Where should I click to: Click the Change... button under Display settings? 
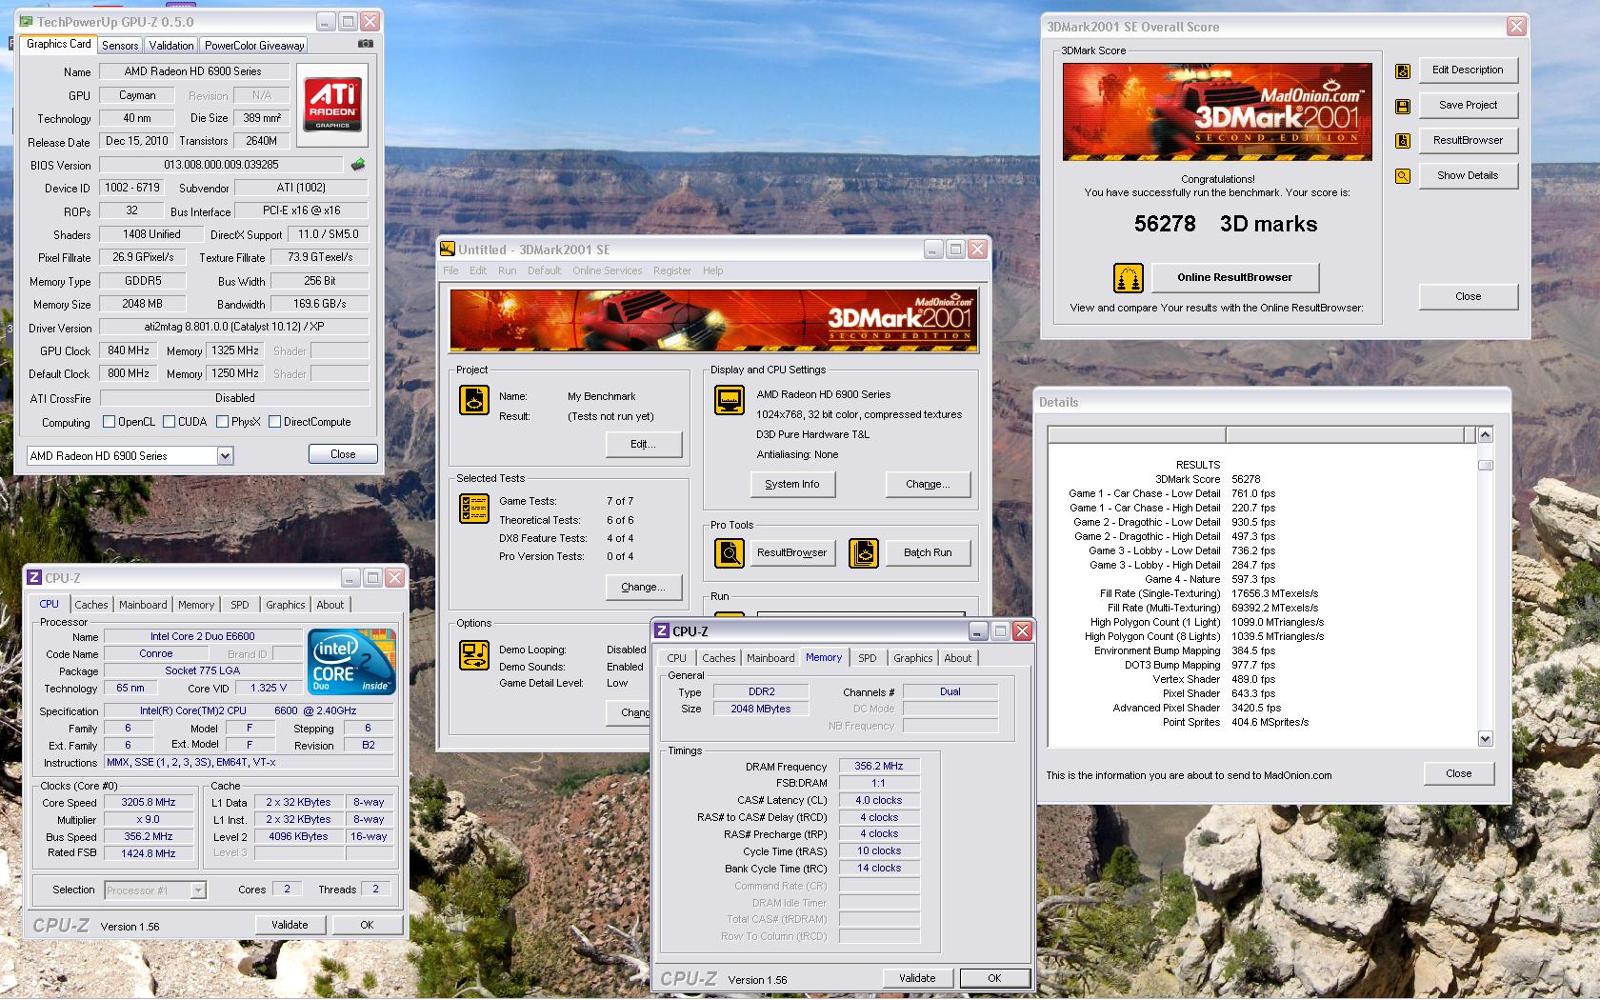pyautogui.click(x=927, y=484)
